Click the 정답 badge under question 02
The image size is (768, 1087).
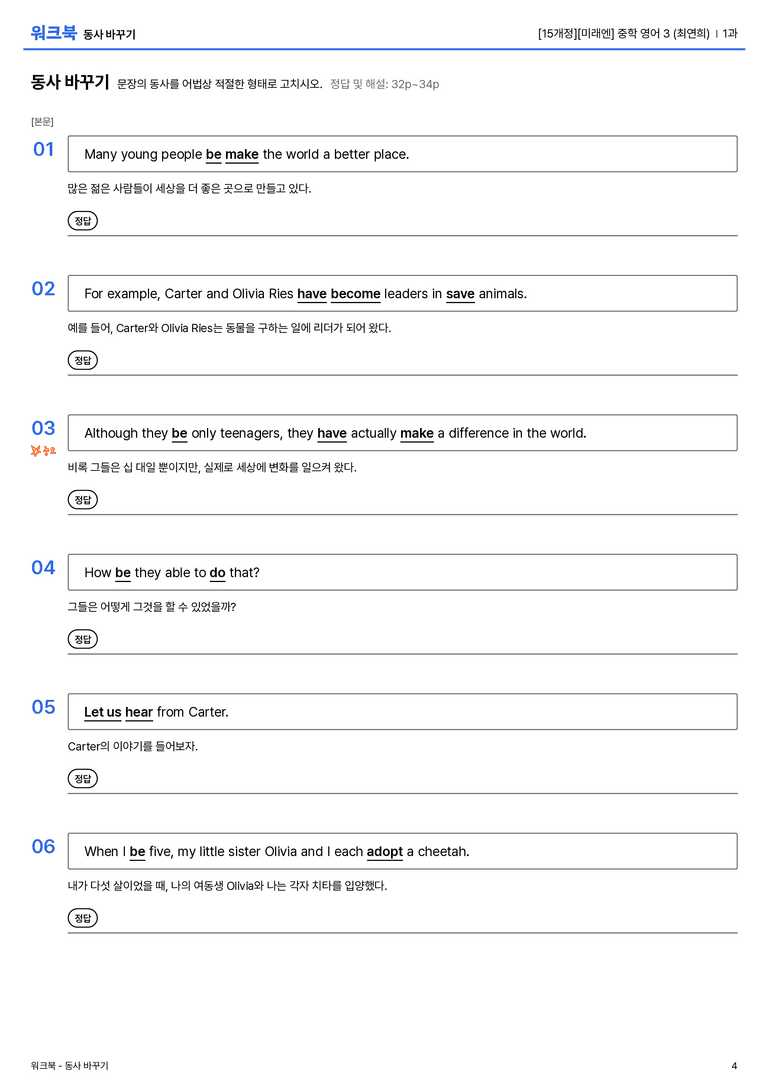82,360
